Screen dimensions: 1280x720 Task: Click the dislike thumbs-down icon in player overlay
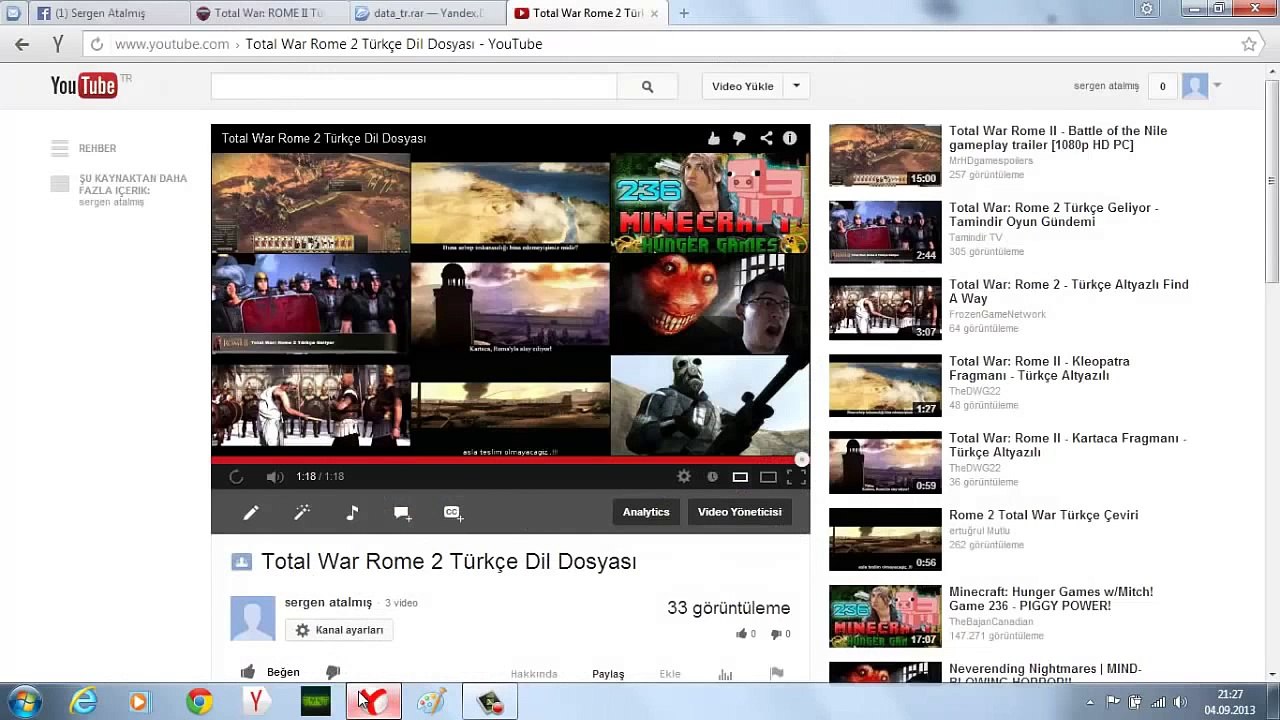pos(739,139)
